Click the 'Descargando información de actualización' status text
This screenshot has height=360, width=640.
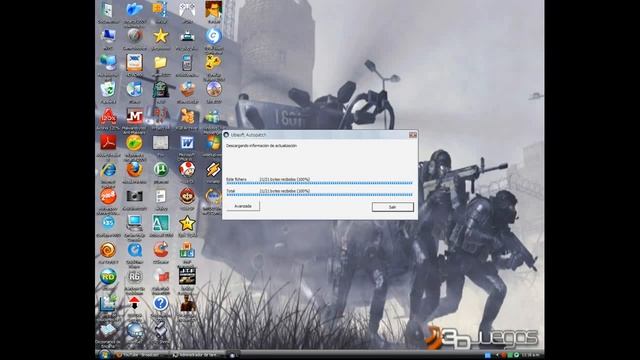(x=262, y=146)
